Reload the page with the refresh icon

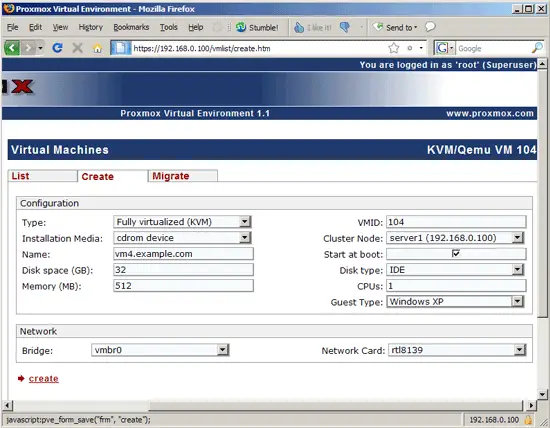point(57,48)
